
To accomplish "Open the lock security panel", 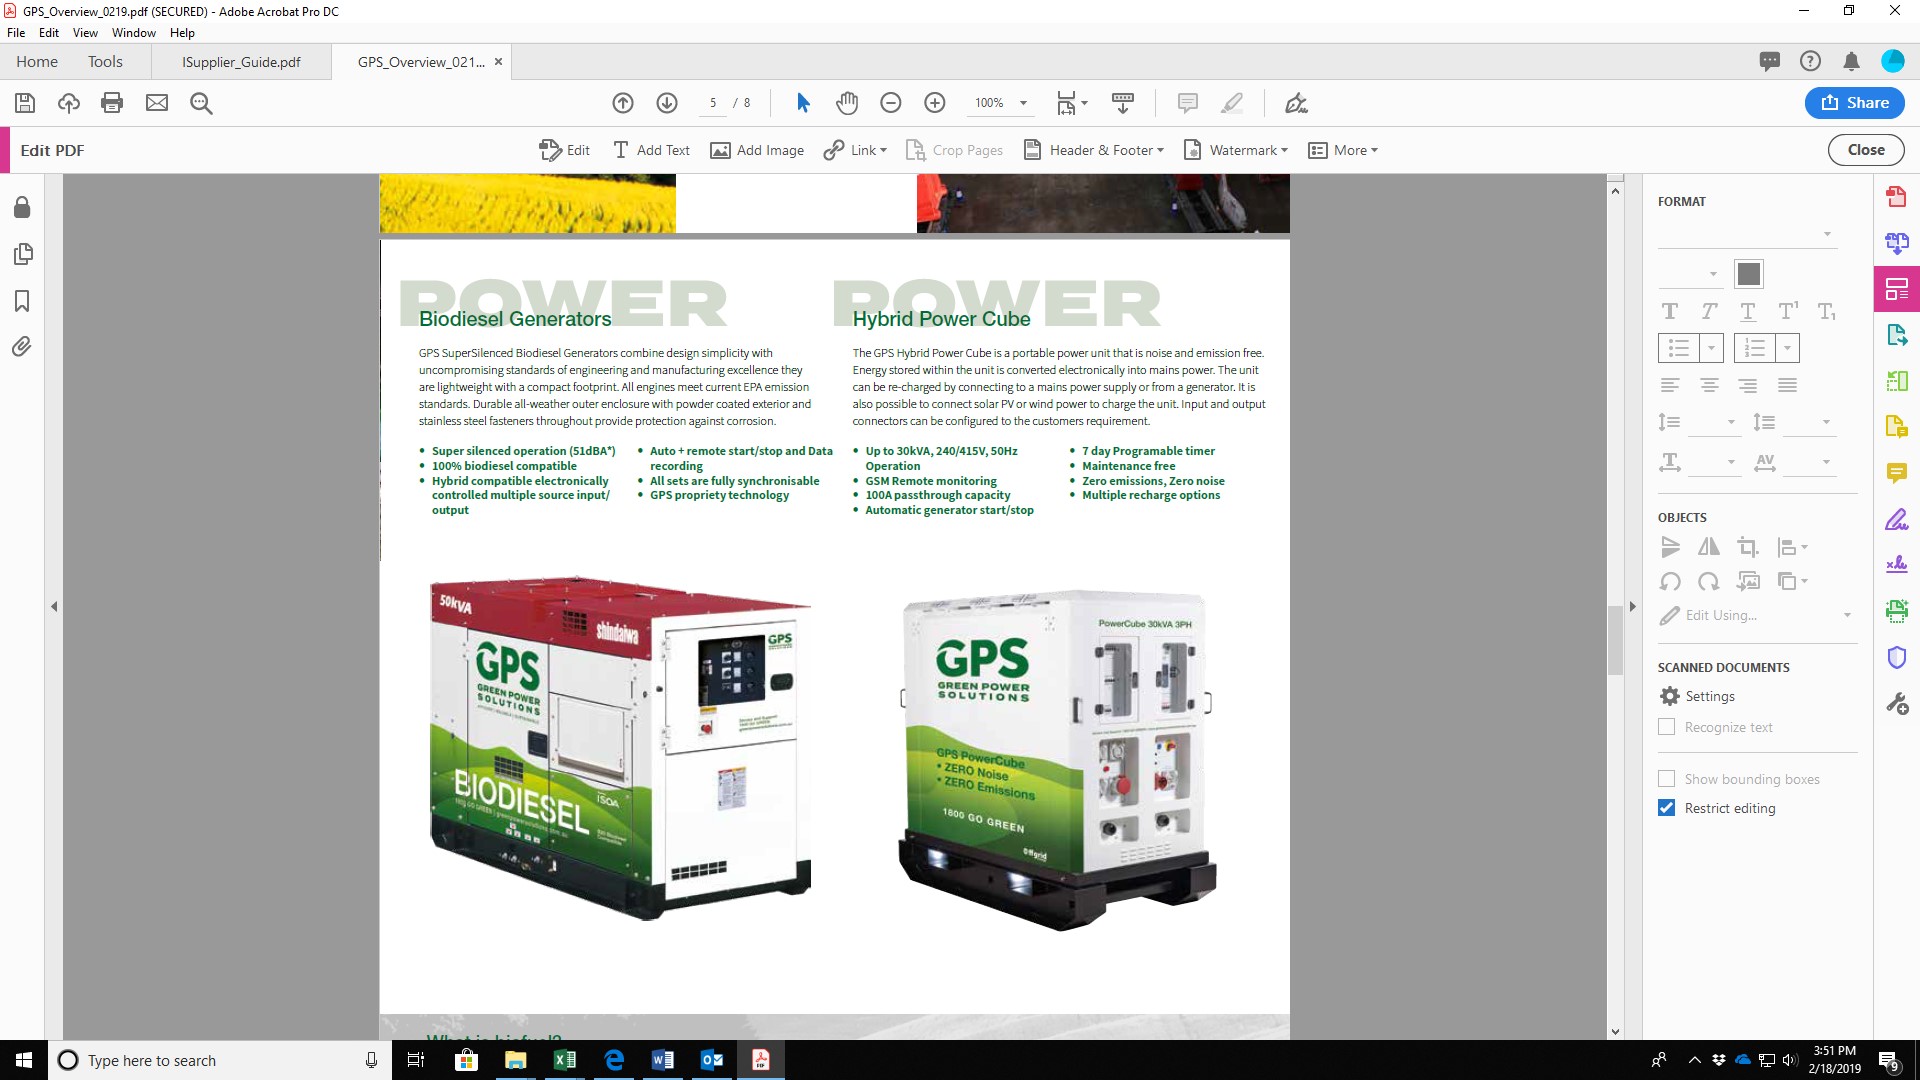I will coord(22,207).
